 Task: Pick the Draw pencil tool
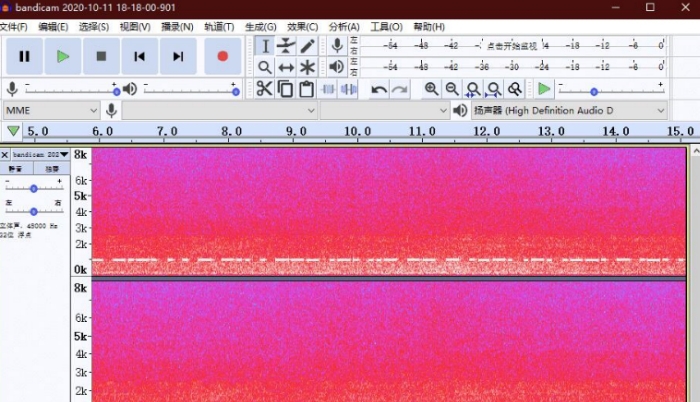[x=308, y=46]
